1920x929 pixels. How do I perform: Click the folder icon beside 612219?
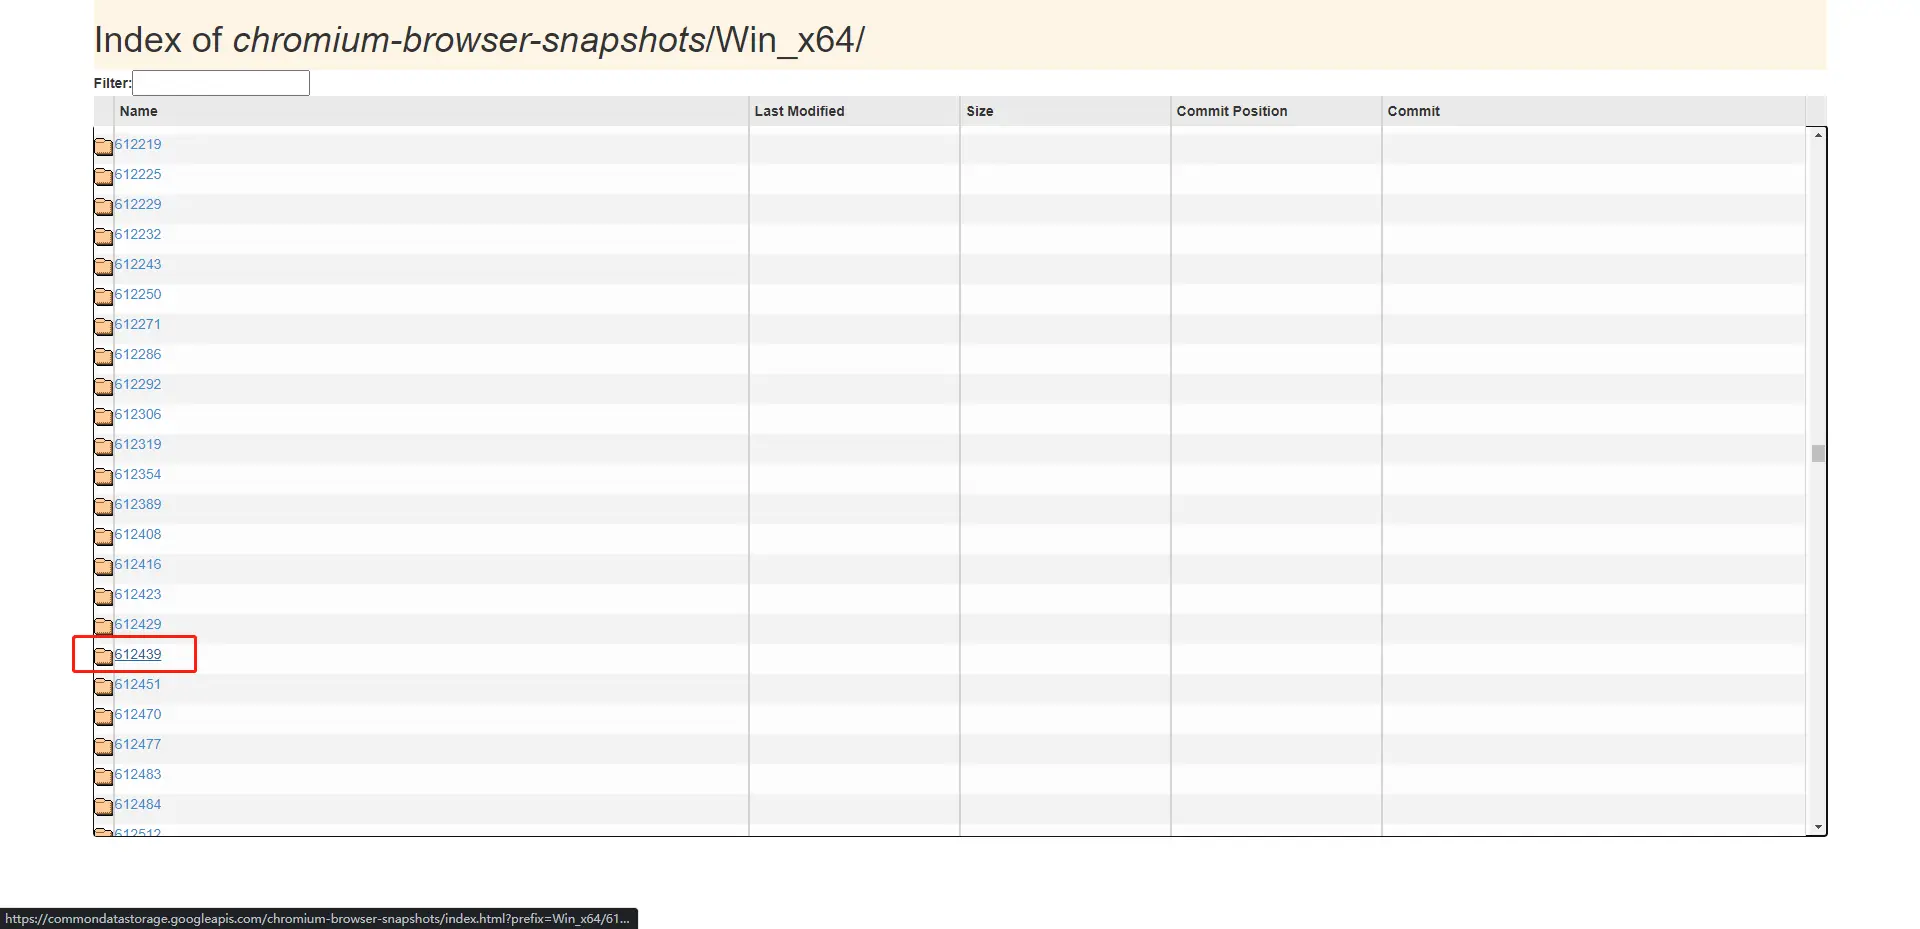(103, 146)
